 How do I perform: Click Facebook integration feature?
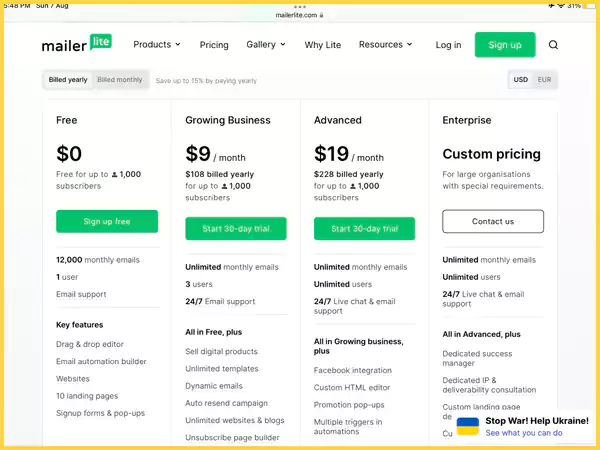(353, 370)
